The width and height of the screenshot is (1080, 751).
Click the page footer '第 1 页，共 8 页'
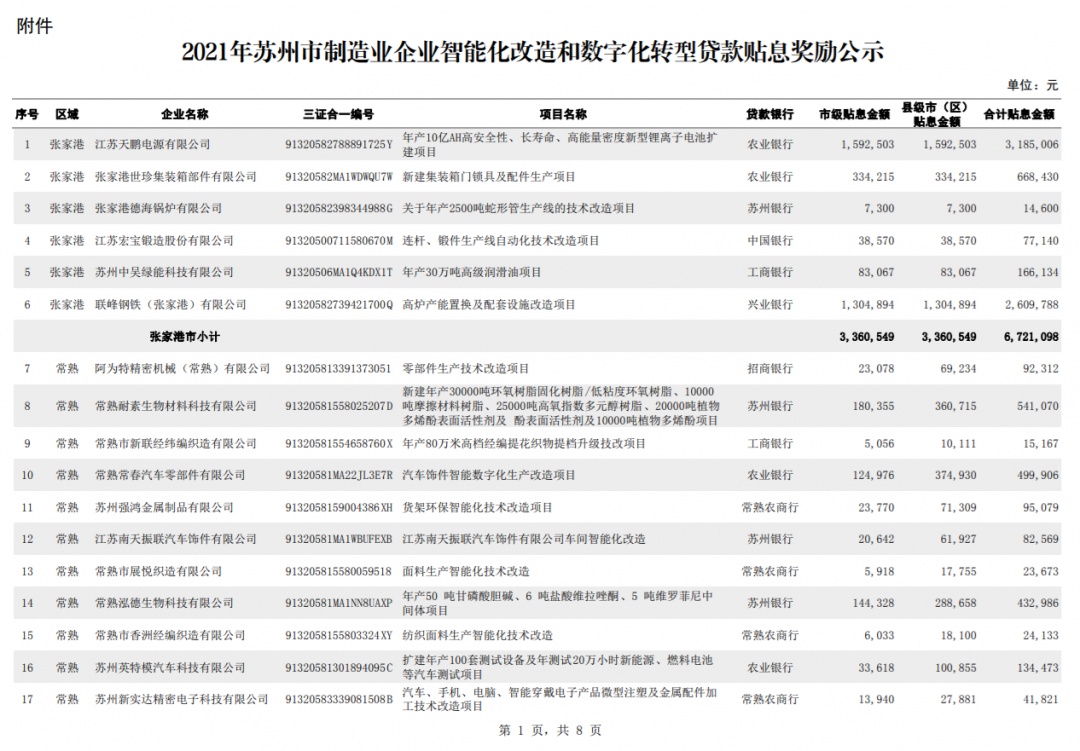coord(550,730)
